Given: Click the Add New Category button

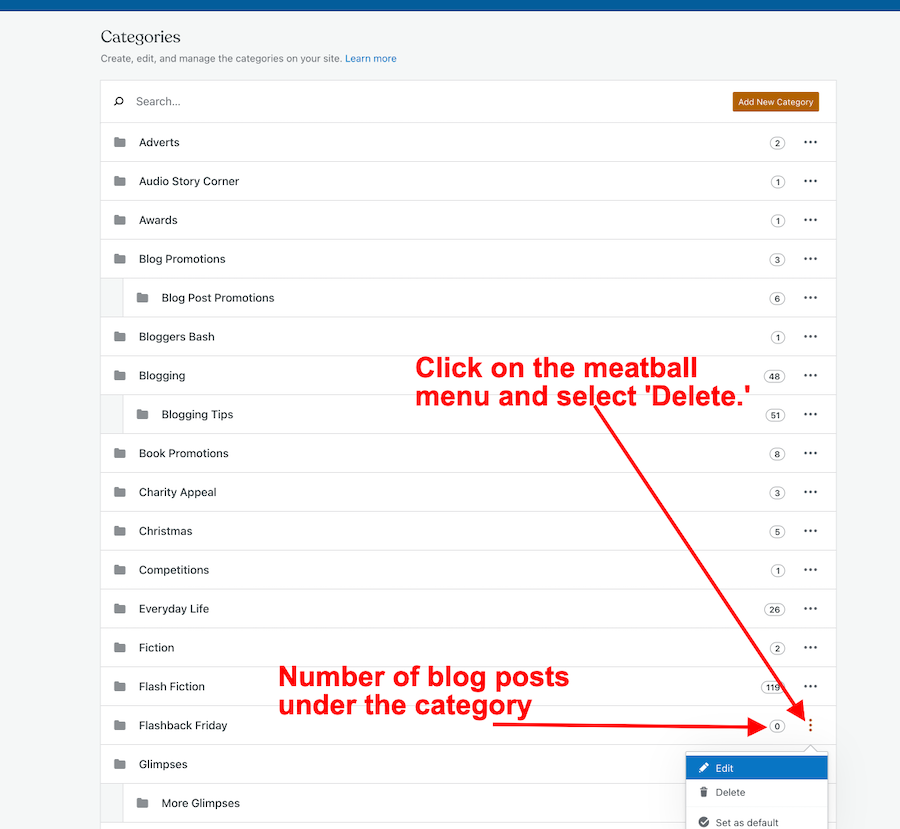Looking at the screenshot, I should click(775, 102).
